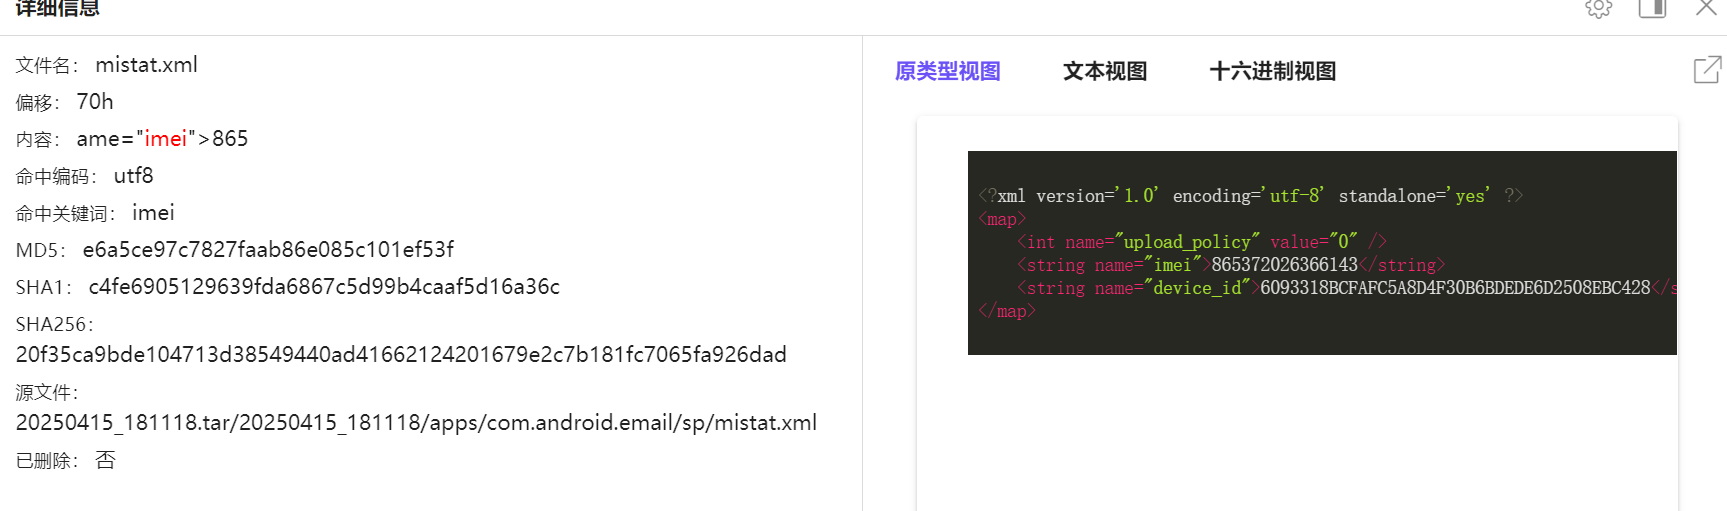Click the IMEI number 865372026366143 in the XML
Screen dimensions: 1727x511
tap(1284, 265)
